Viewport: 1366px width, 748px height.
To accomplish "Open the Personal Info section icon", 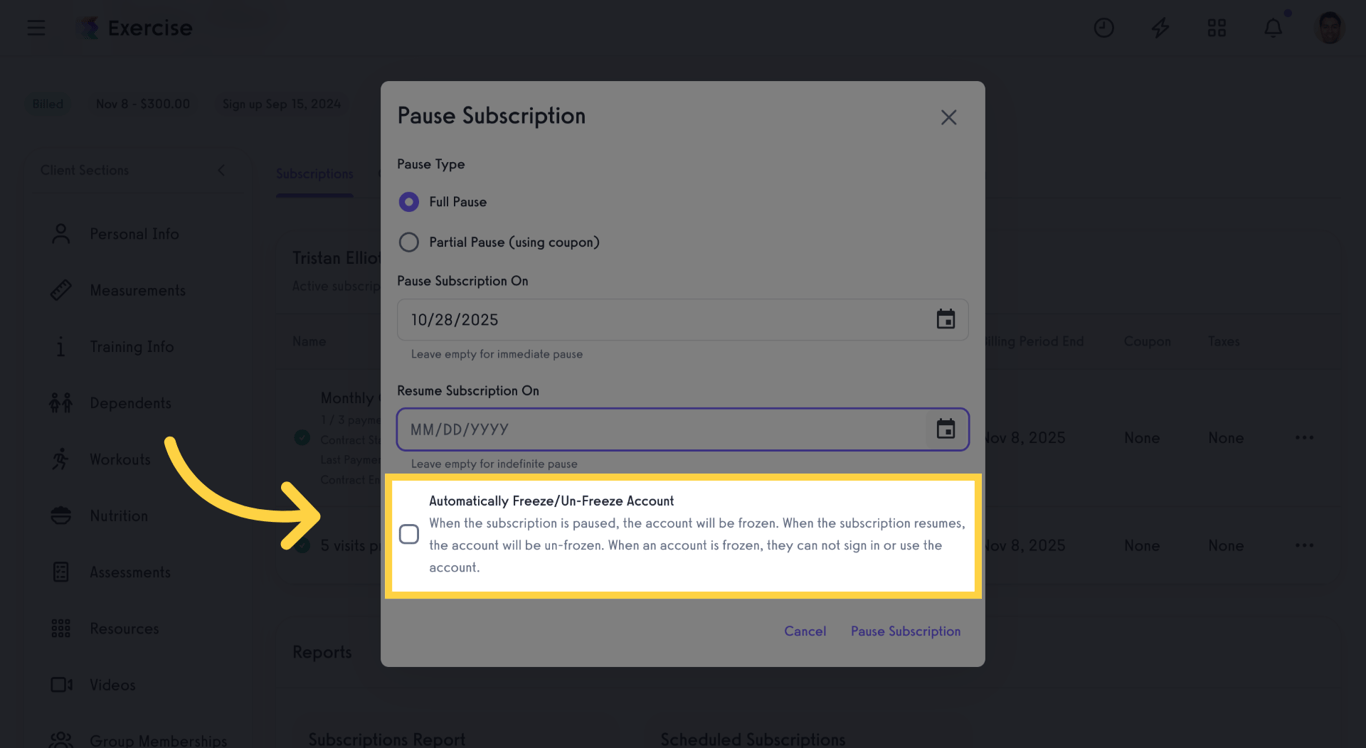I will (60, 233).
